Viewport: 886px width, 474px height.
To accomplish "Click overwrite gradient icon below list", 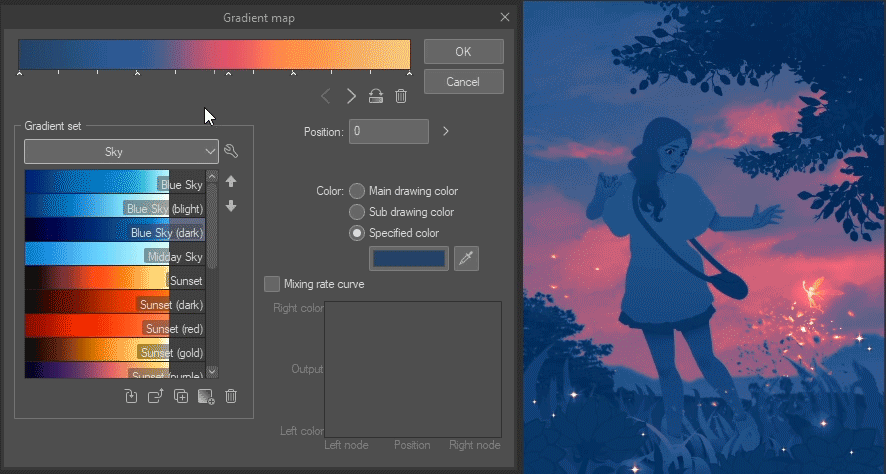I will click(131, 396).
